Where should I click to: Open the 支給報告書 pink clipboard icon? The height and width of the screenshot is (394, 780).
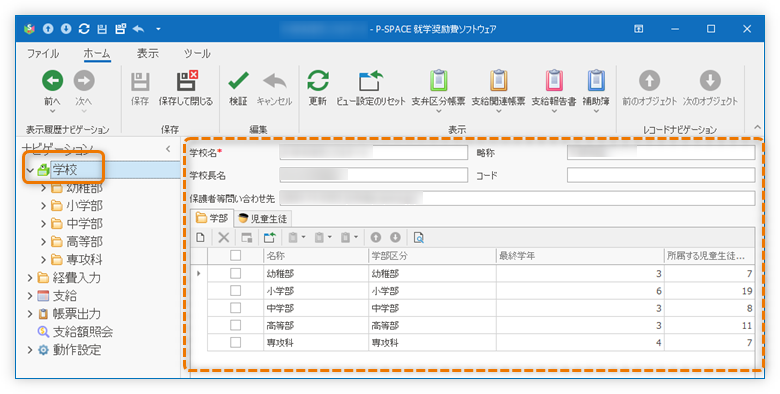click(x=554, y=80)
